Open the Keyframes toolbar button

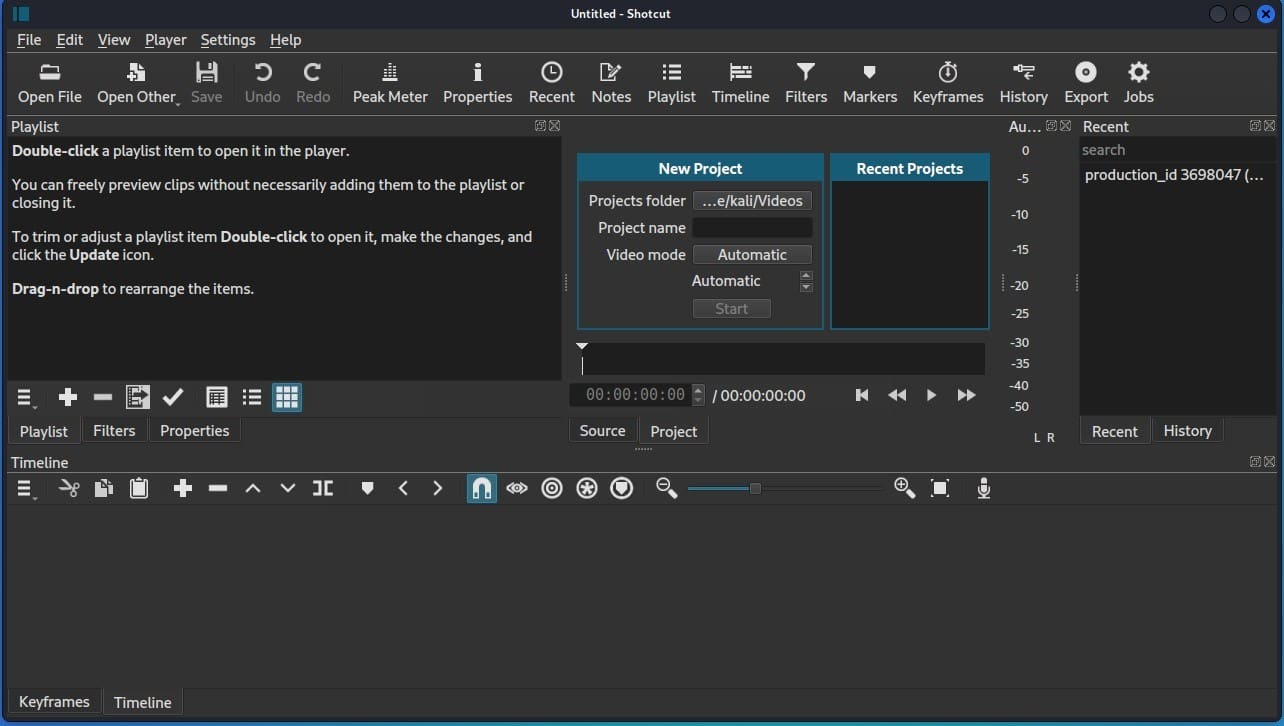click(x=948, y=83)
